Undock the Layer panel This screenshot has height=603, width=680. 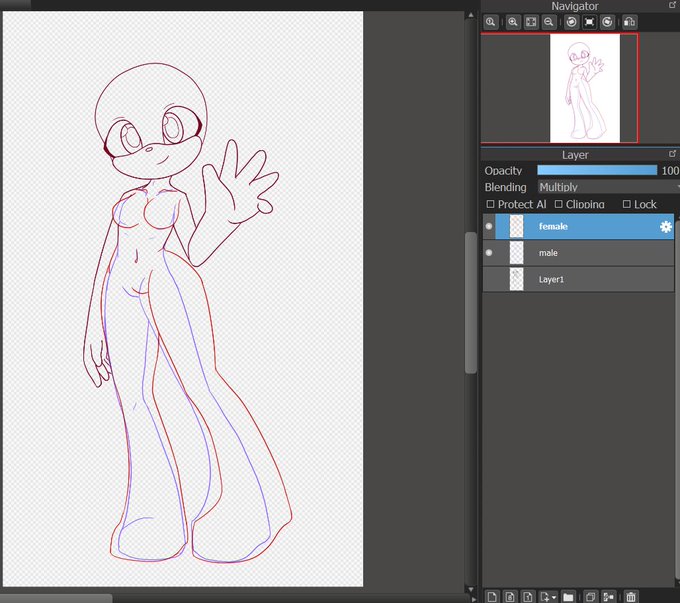pyautogui.click(x=673, y=154)
